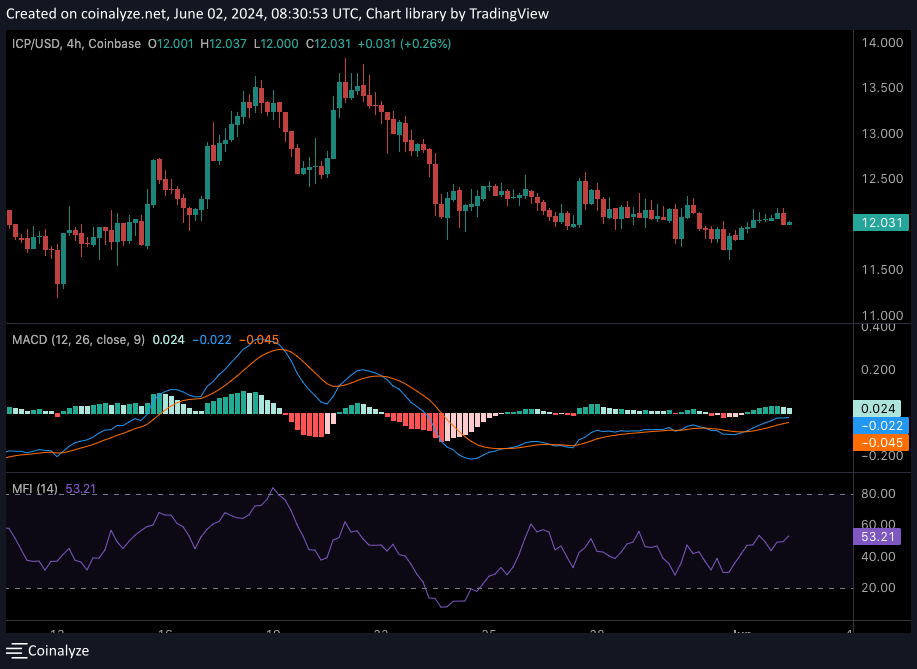Click the 16 date on time axis

(x=165, y=633)
